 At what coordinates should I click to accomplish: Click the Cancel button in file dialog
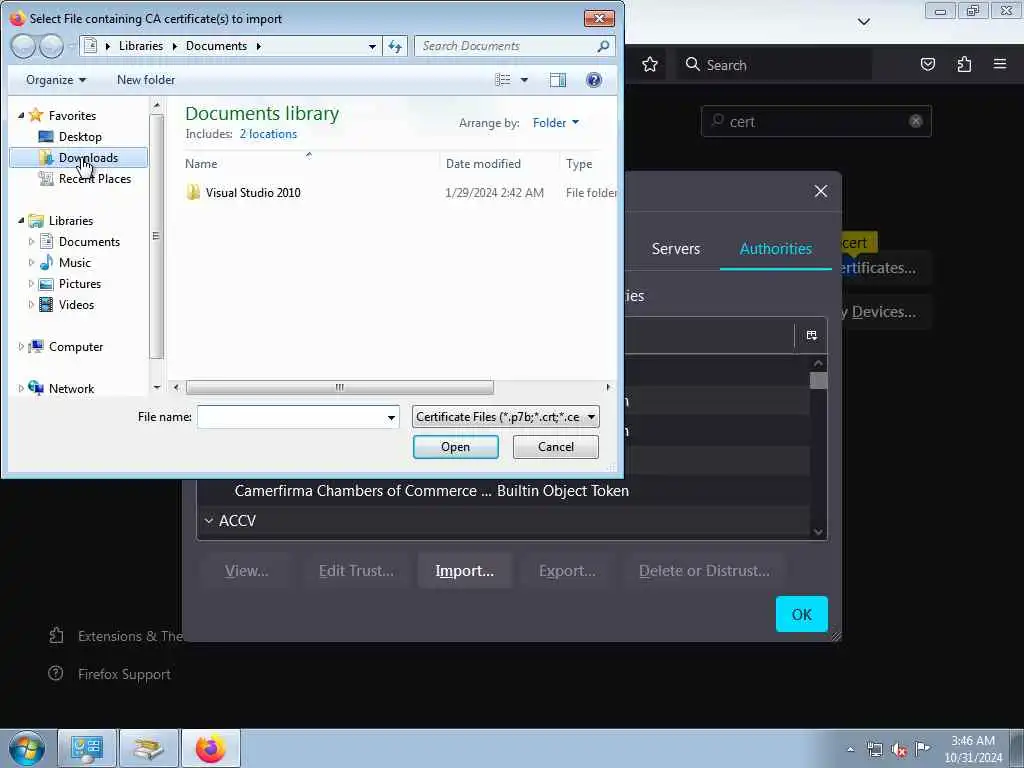click(x=556, y=447)
